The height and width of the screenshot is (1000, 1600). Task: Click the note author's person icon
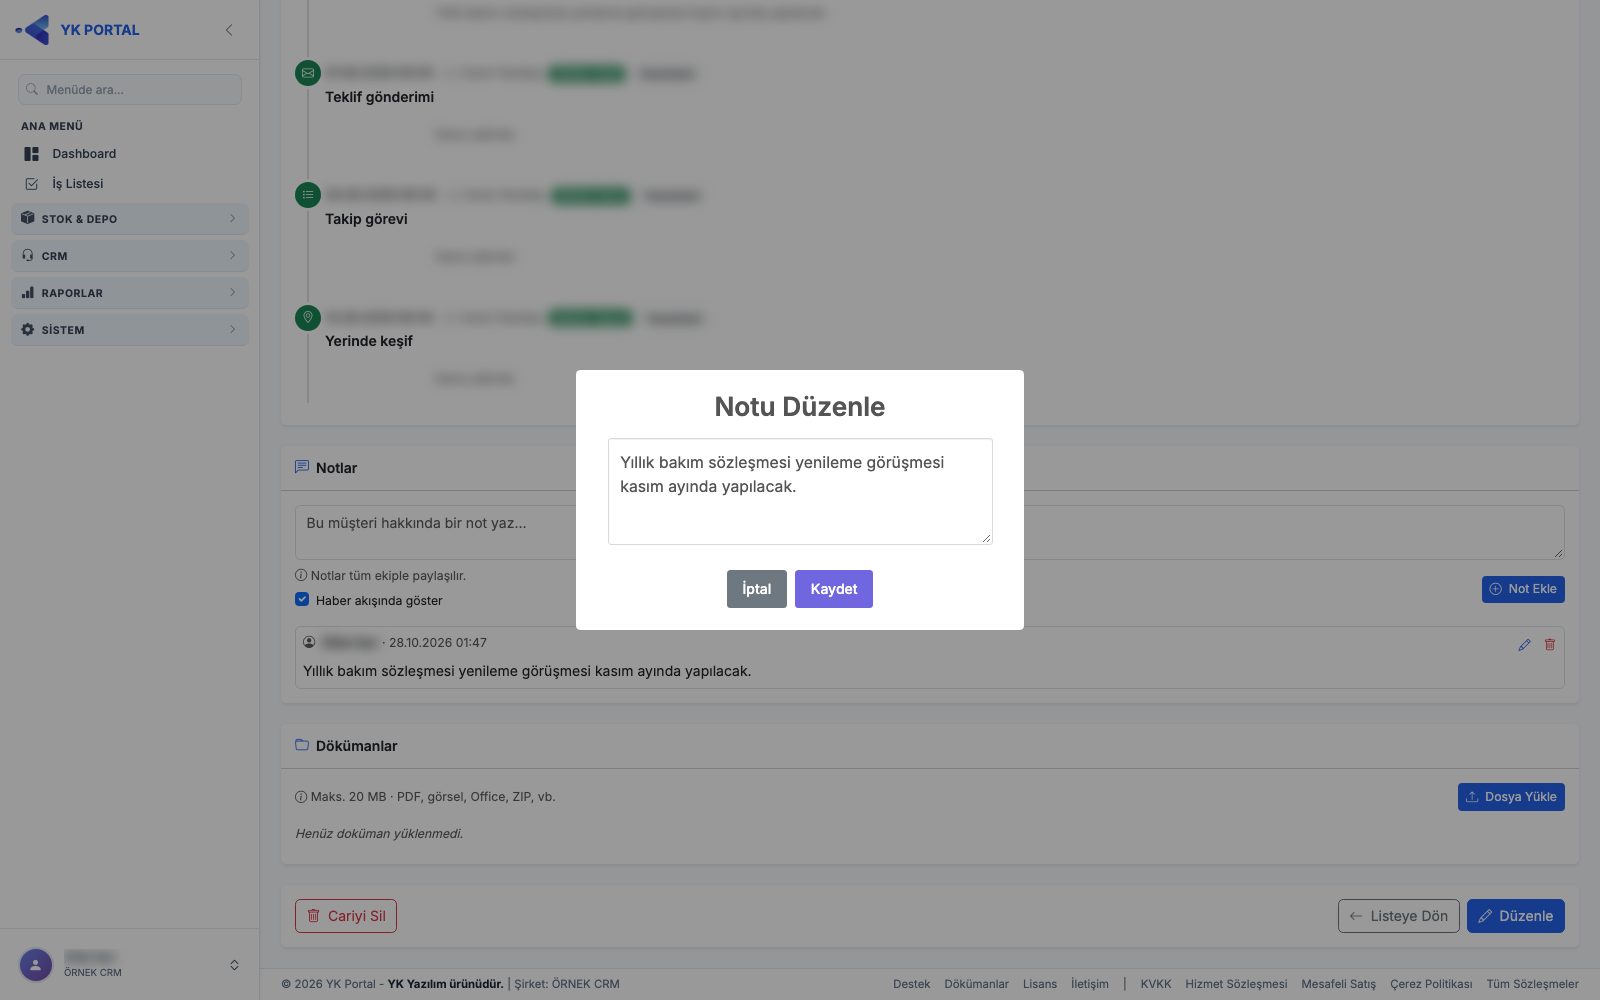310,642
